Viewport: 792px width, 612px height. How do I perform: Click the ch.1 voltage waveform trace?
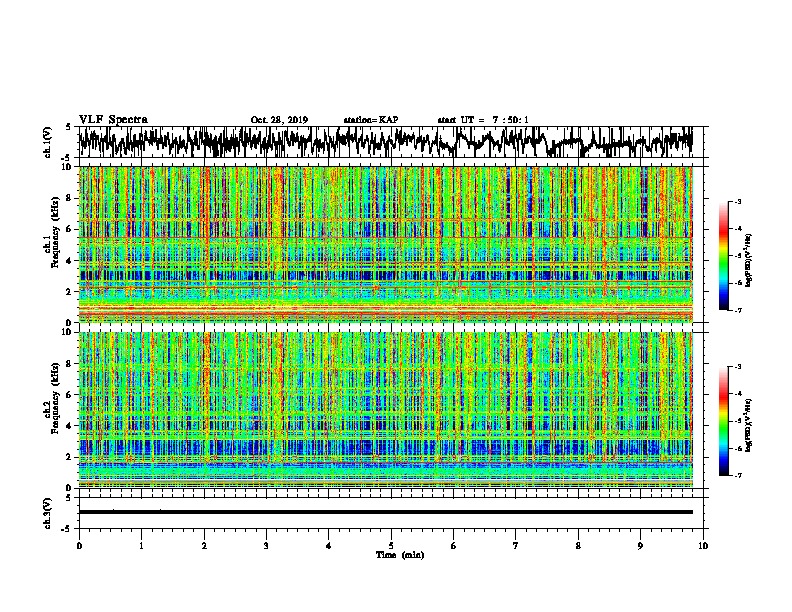386,142
